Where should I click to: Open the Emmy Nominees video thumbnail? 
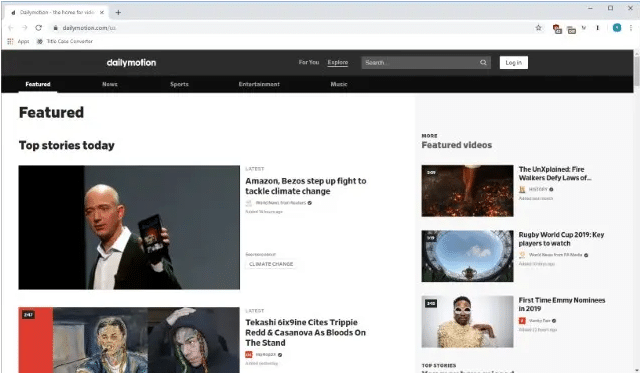tap(467, 322)
